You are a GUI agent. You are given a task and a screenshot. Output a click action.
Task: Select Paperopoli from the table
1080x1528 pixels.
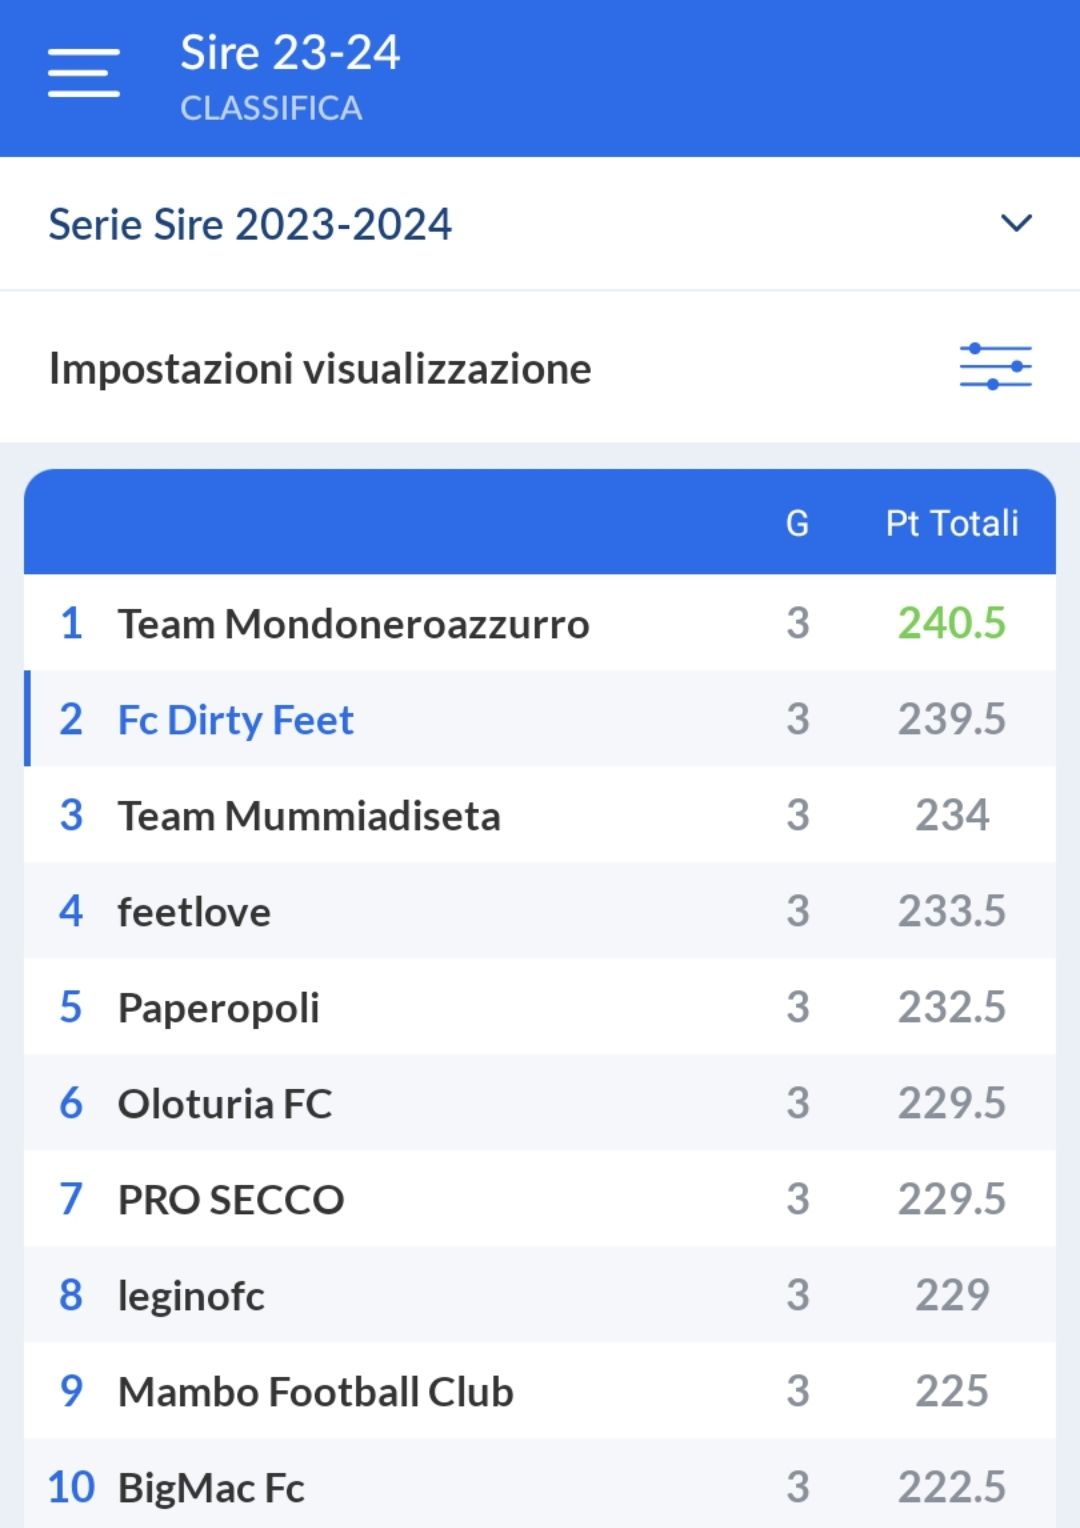218,1007
